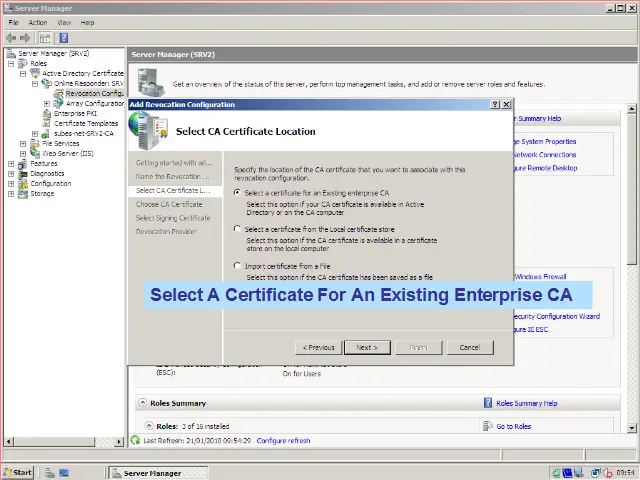Viewport: 640px width, 480px height.
Task: Collapse the Active Directory Certificate Services node
Action: tap(23, 73)
